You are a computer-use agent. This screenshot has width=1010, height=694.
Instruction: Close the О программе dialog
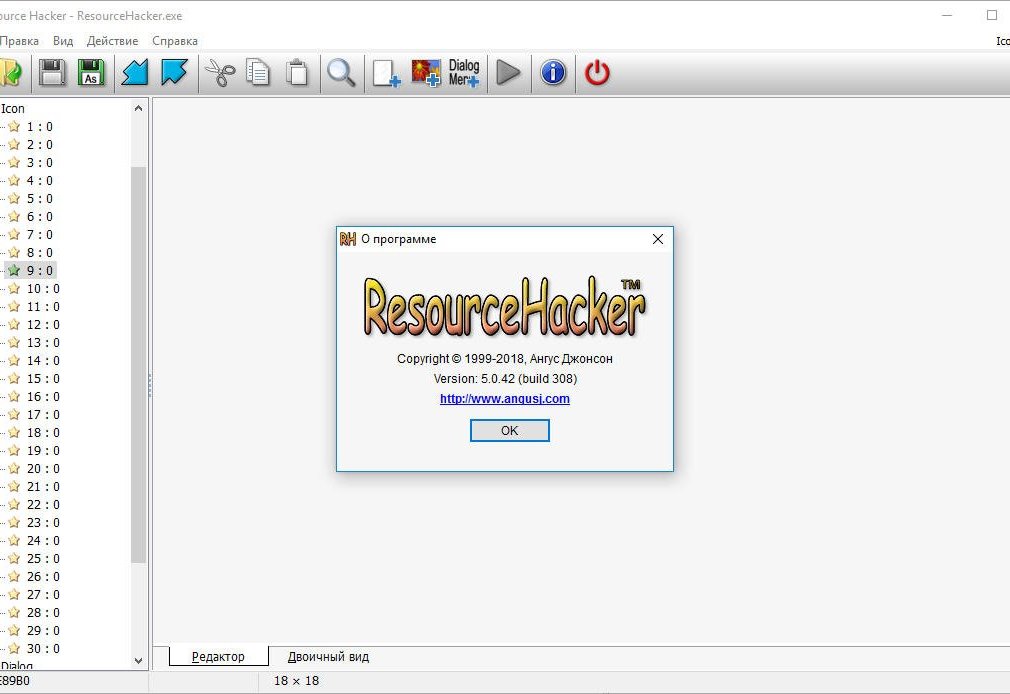click(658, 239)
